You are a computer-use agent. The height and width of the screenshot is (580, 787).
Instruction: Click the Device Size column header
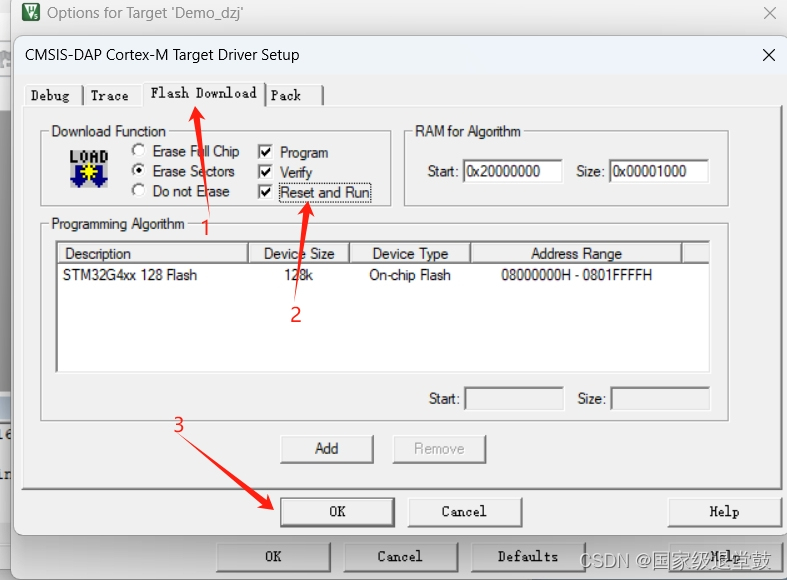299,253
